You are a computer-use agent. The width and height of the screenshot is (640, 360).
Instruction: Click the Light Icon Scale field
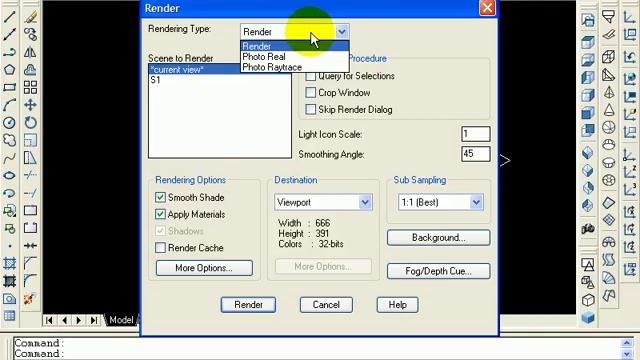pos(476,134)
